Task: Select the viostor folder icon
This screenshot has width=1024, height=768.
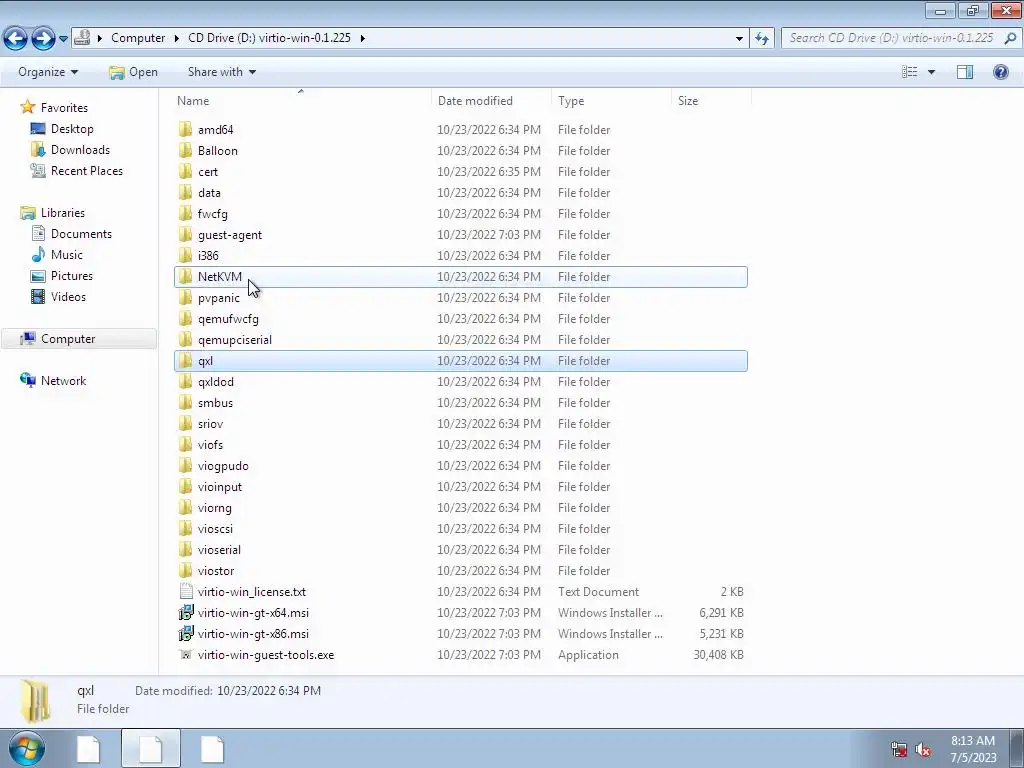Action: coord(185,570)
